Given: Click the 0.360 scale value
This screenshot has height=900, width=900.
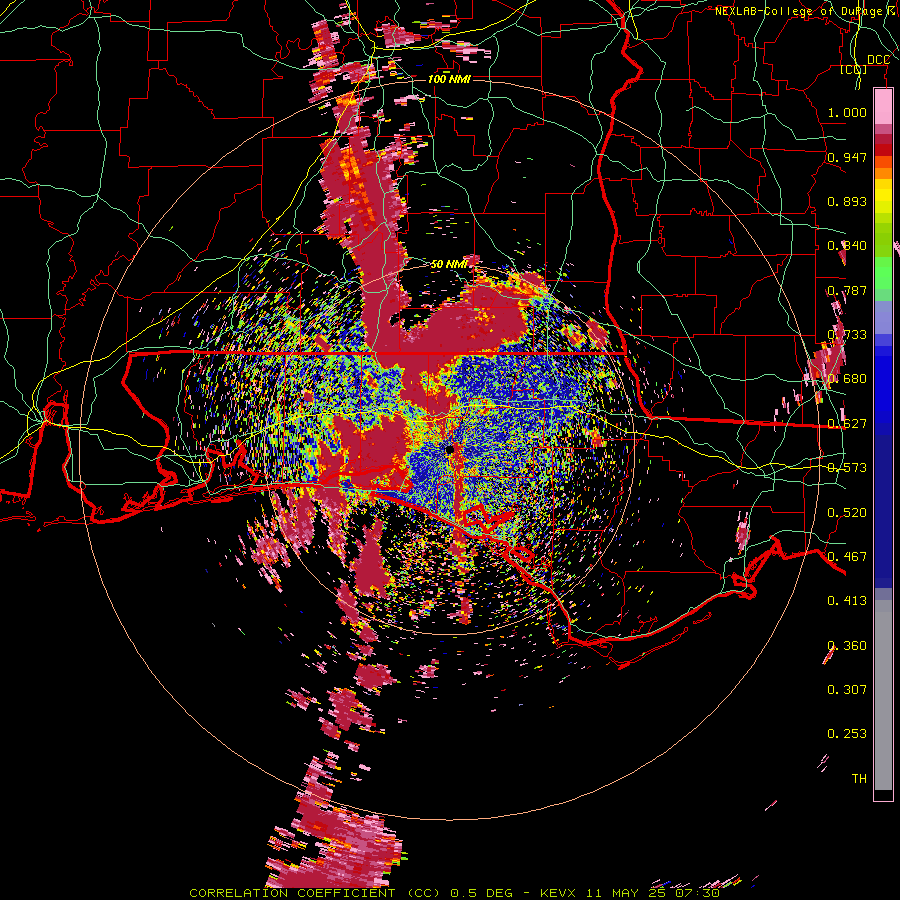Looking at the screenshot, I should point(847,646).
